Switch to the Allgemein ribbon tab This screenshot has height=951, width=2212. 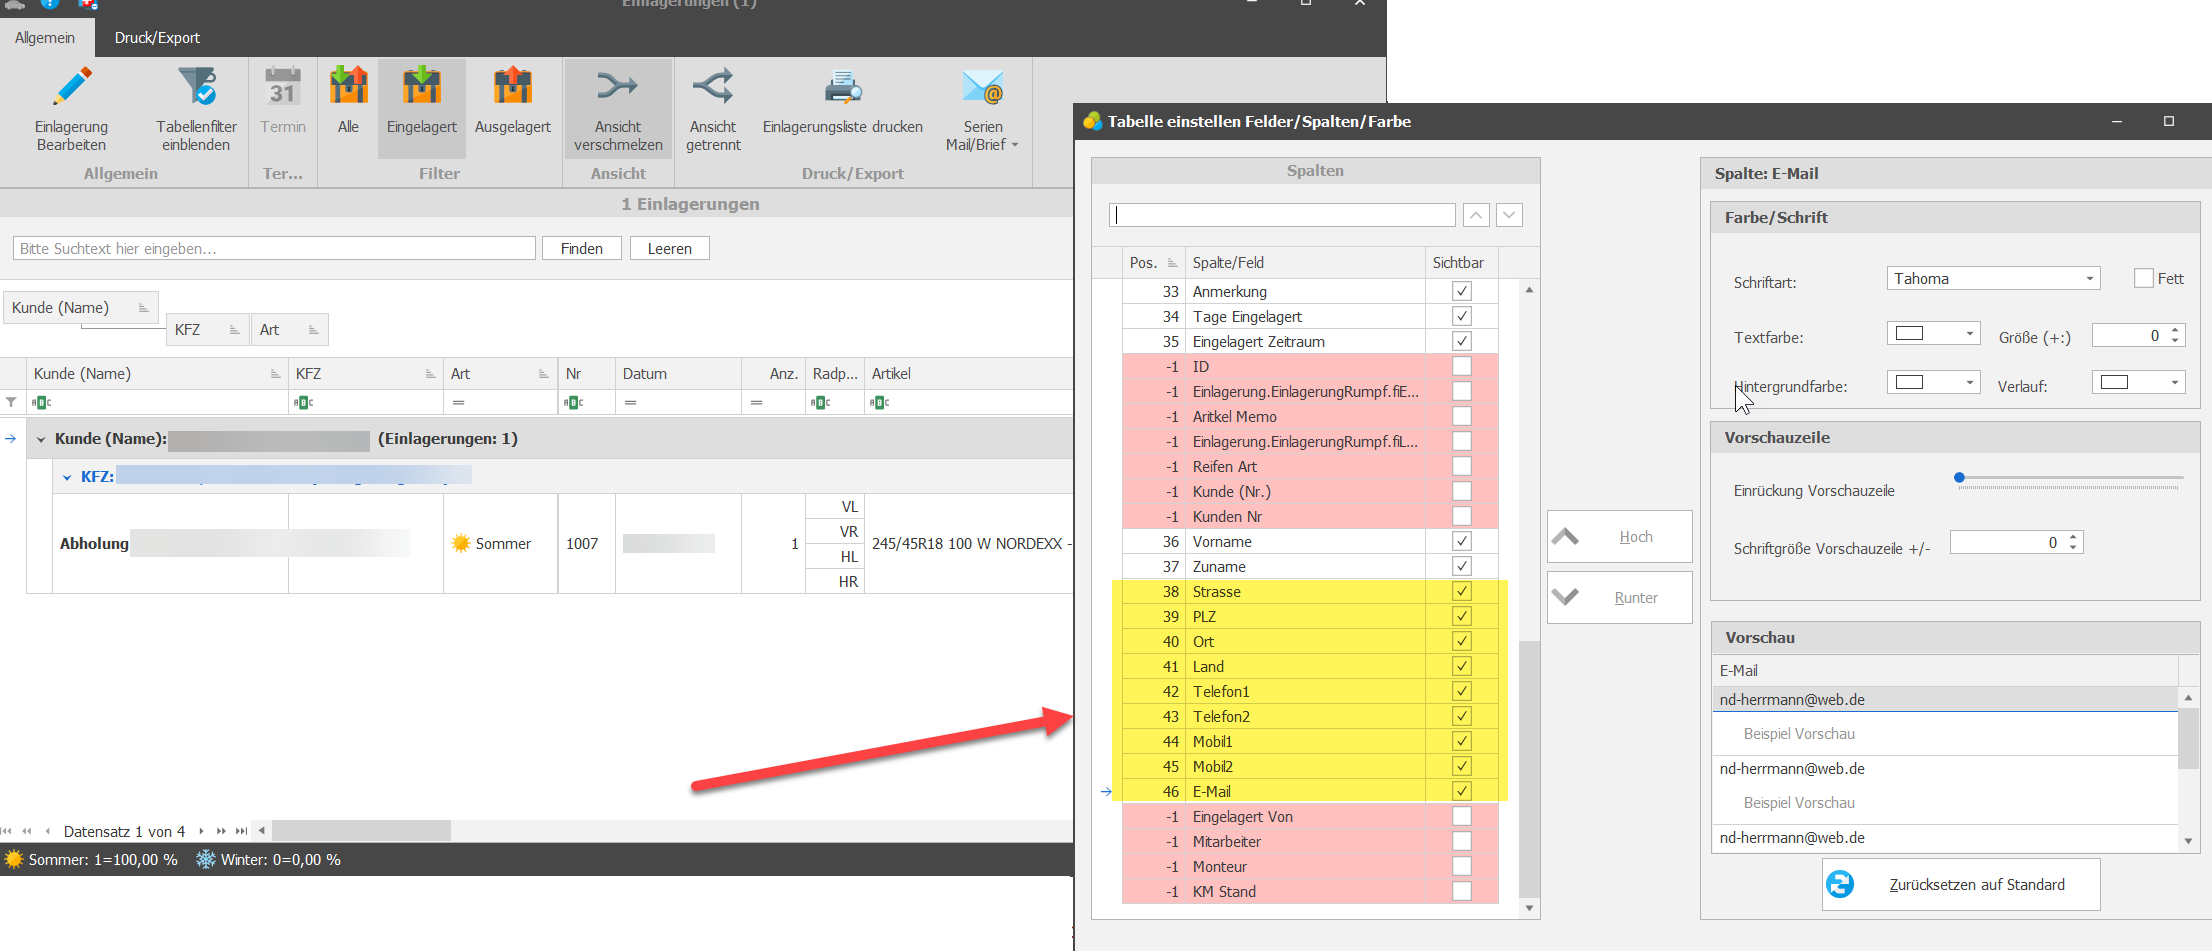tap(45, 38)
